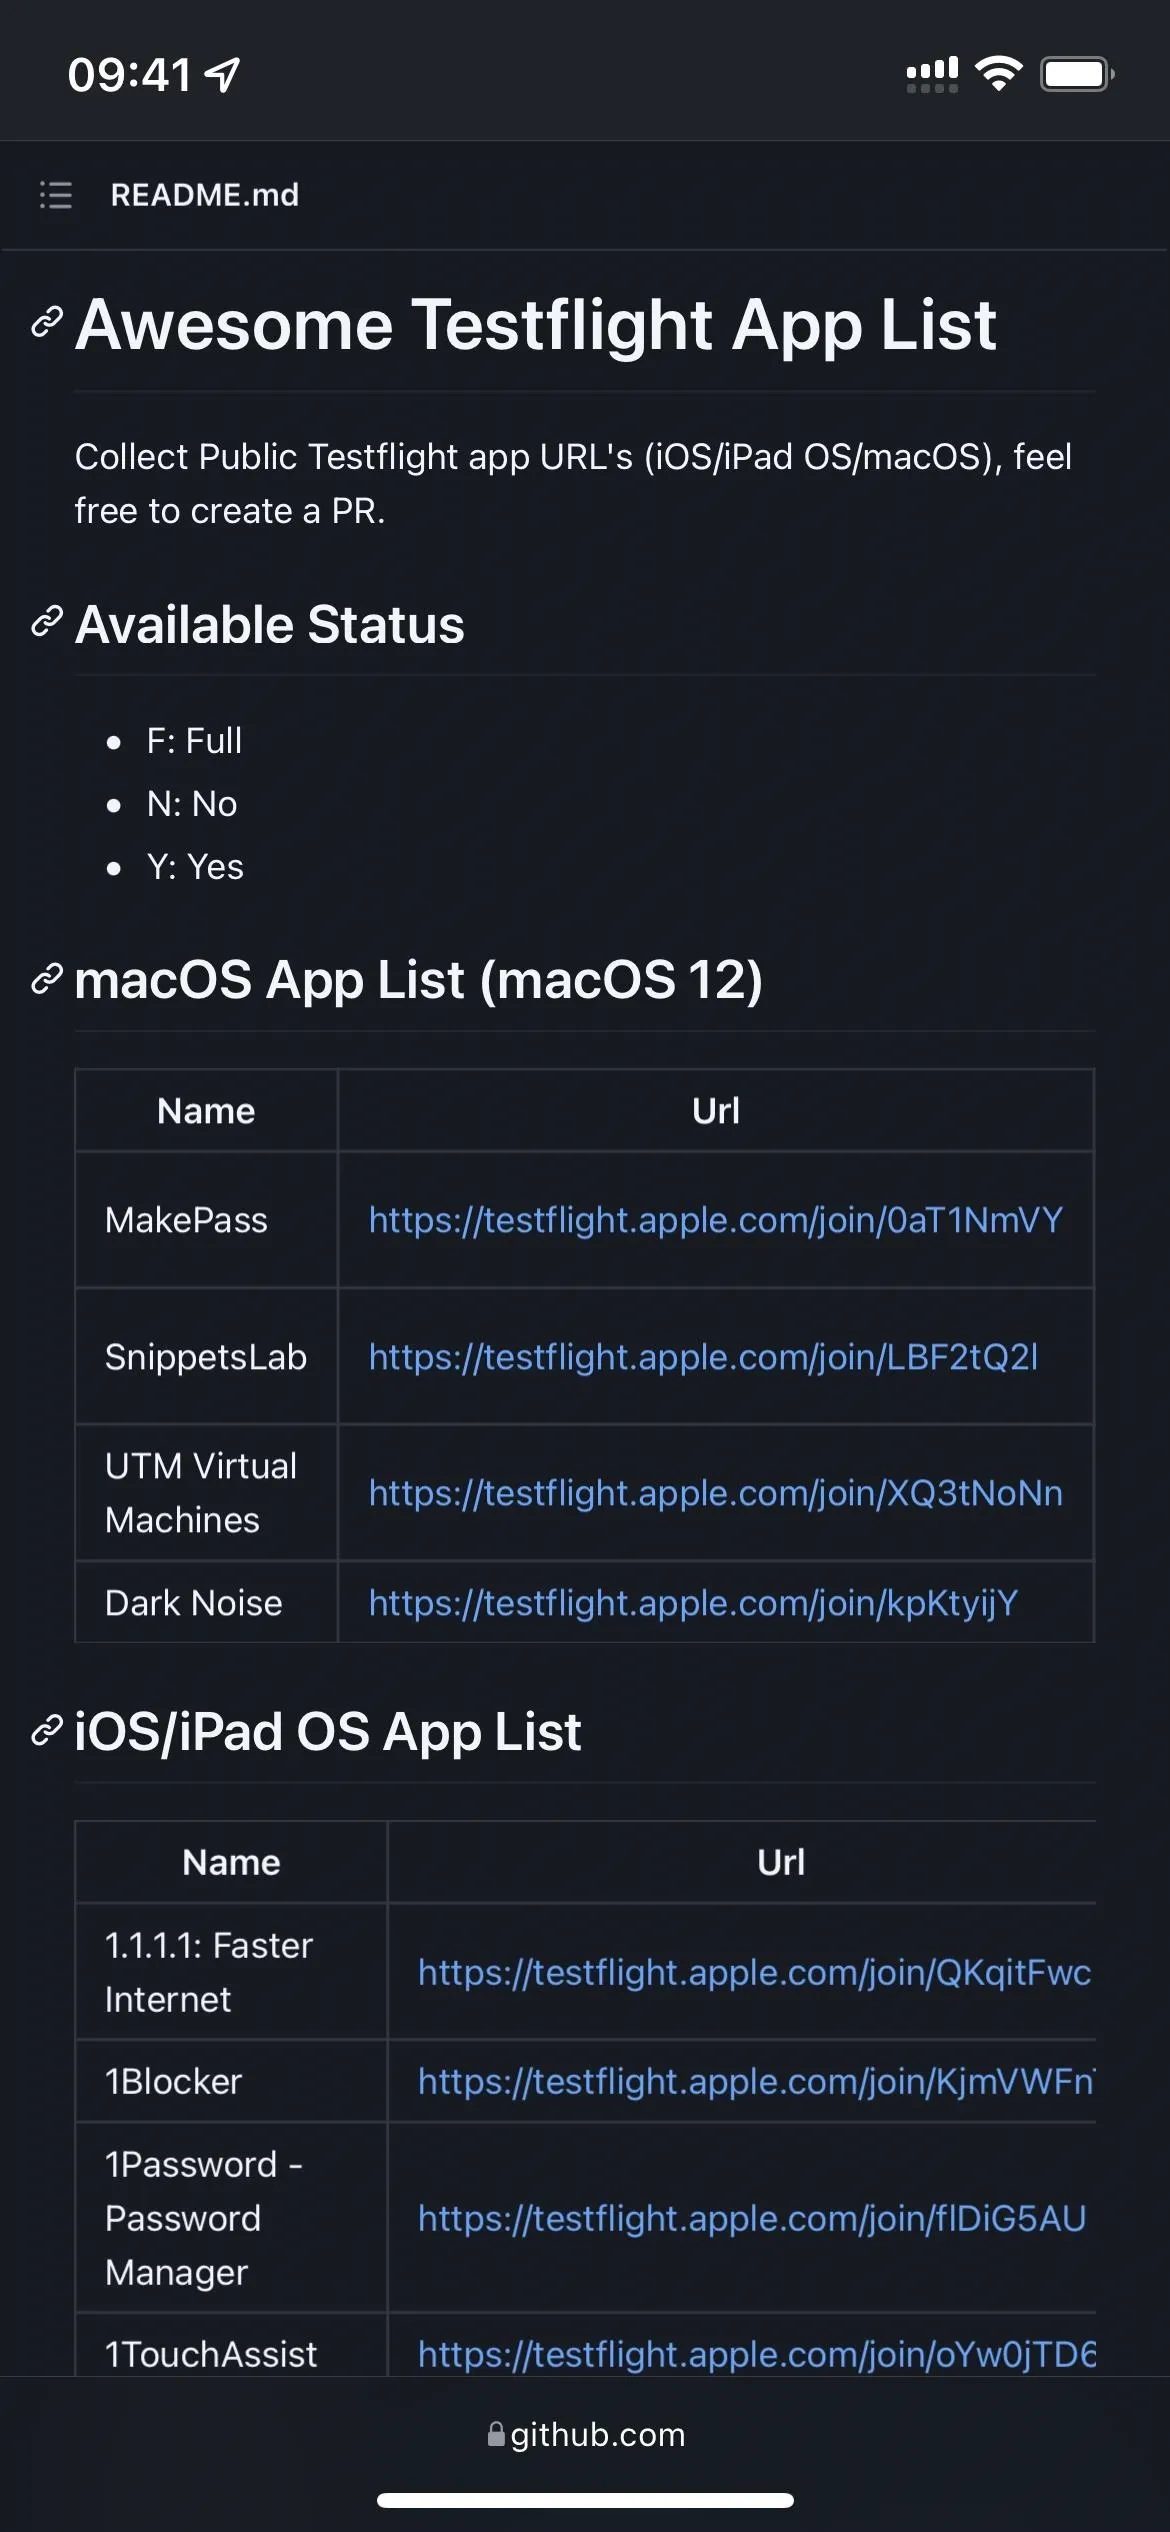This screenshot has height=2532, width=1170.
Task: Tap the home indicator bar at bottom
Action: click(585, 2500)
